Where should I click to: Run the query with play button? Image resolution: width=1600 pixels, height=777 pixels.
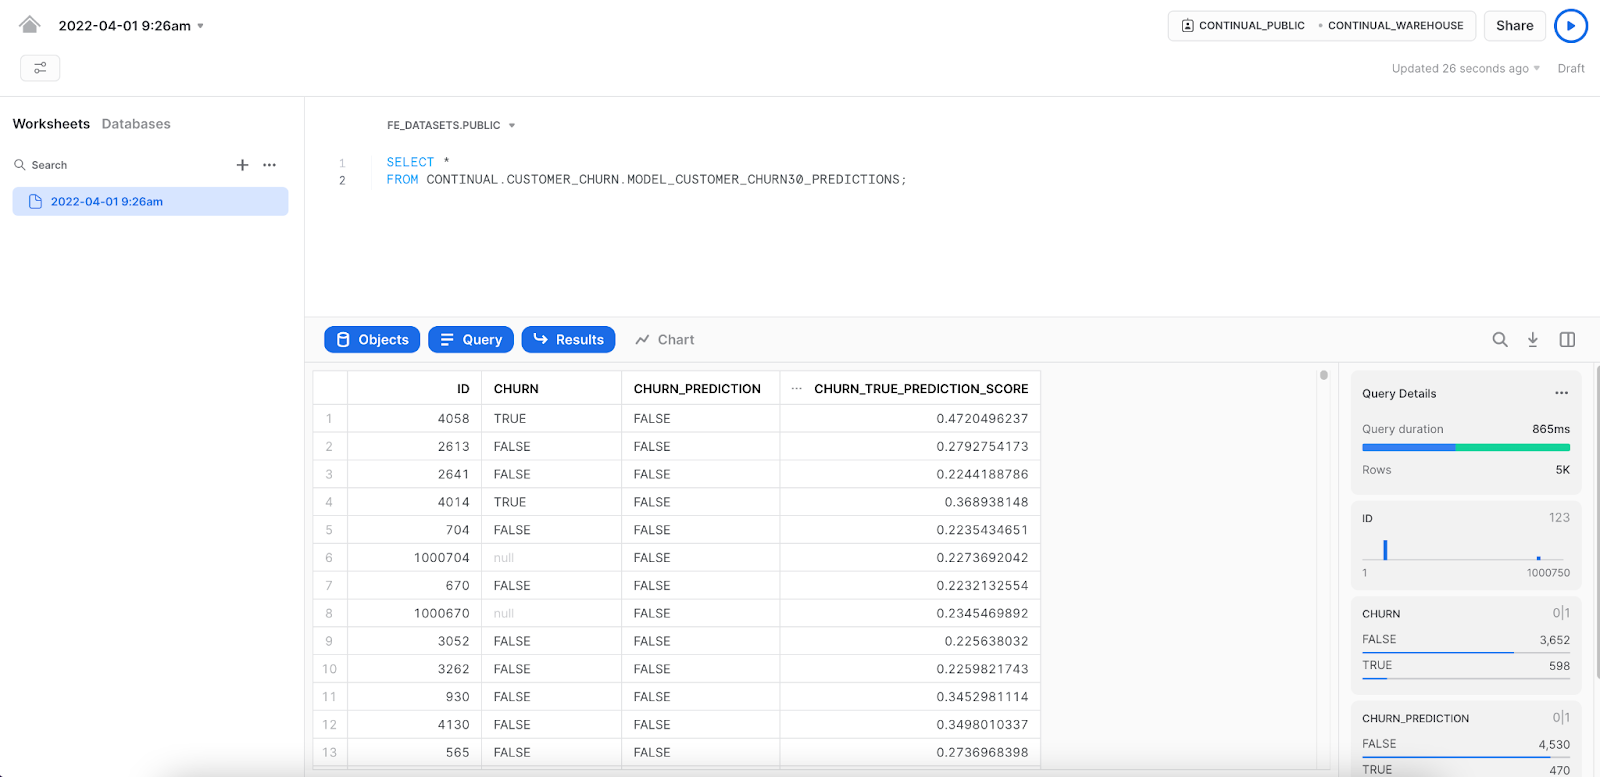point(1570,26)
